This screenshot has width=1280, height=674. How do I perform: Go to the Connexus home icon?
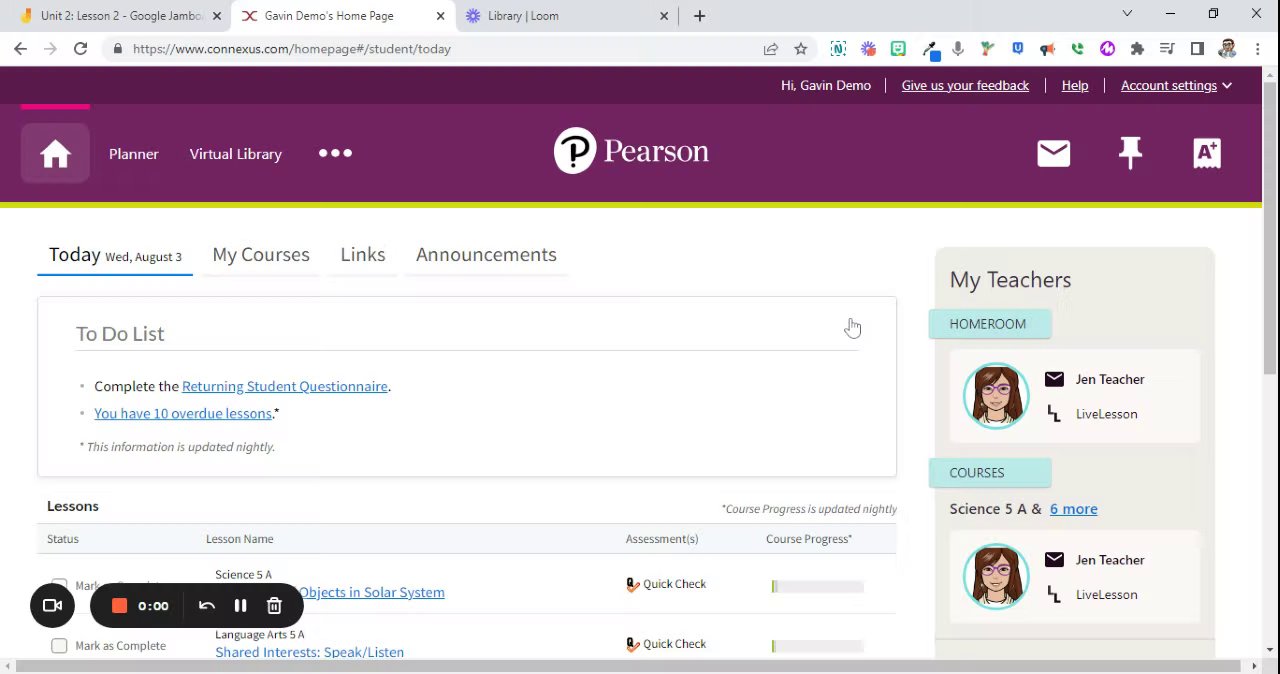[55, 153]
